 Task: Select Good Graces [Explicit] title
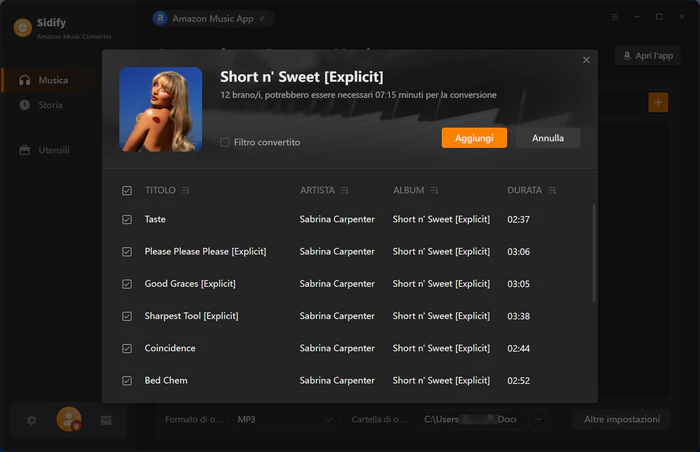click(190, 284)
